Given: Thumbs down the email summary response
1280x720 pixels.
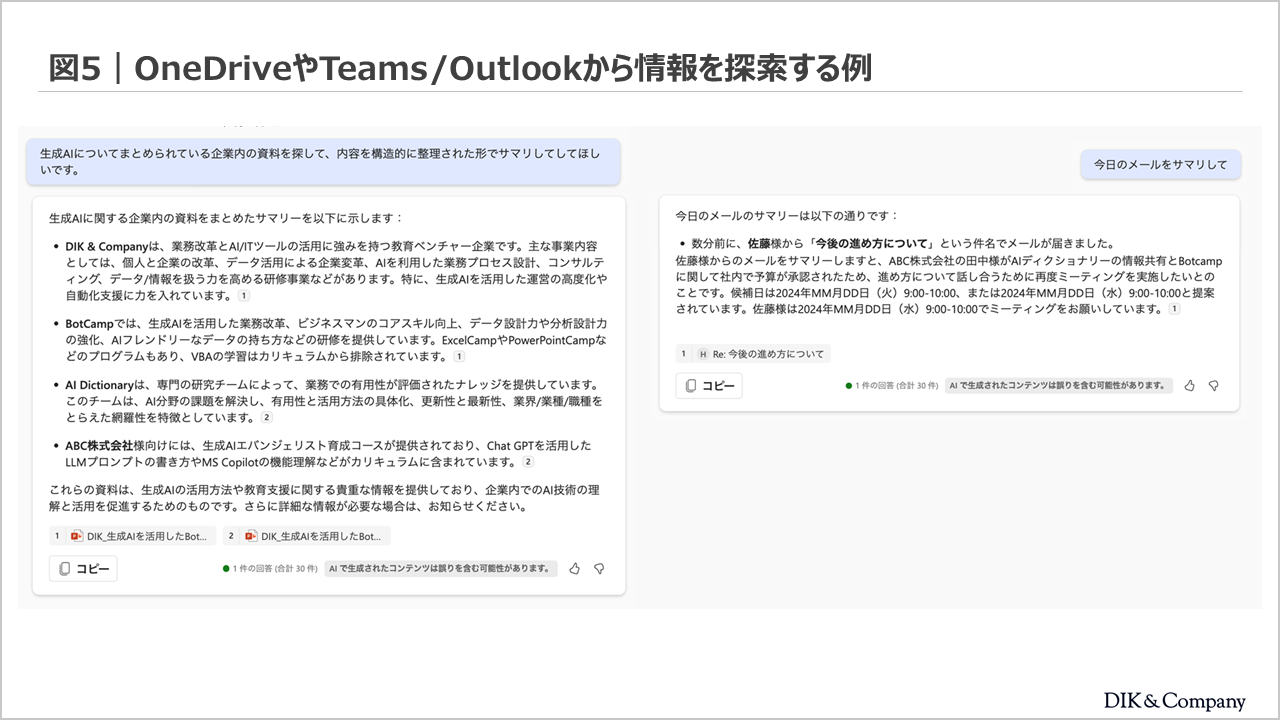Looking at the screenshot, I should click(x=1213, y=385).
